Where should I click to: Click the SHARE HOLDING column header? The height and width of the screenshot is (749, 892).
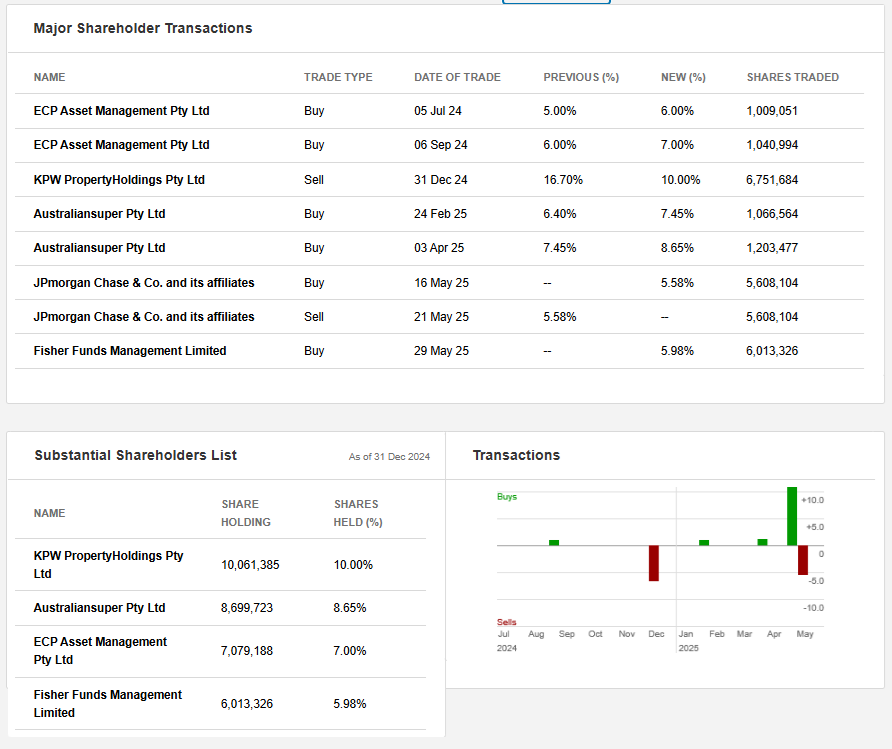pos(246,513)
